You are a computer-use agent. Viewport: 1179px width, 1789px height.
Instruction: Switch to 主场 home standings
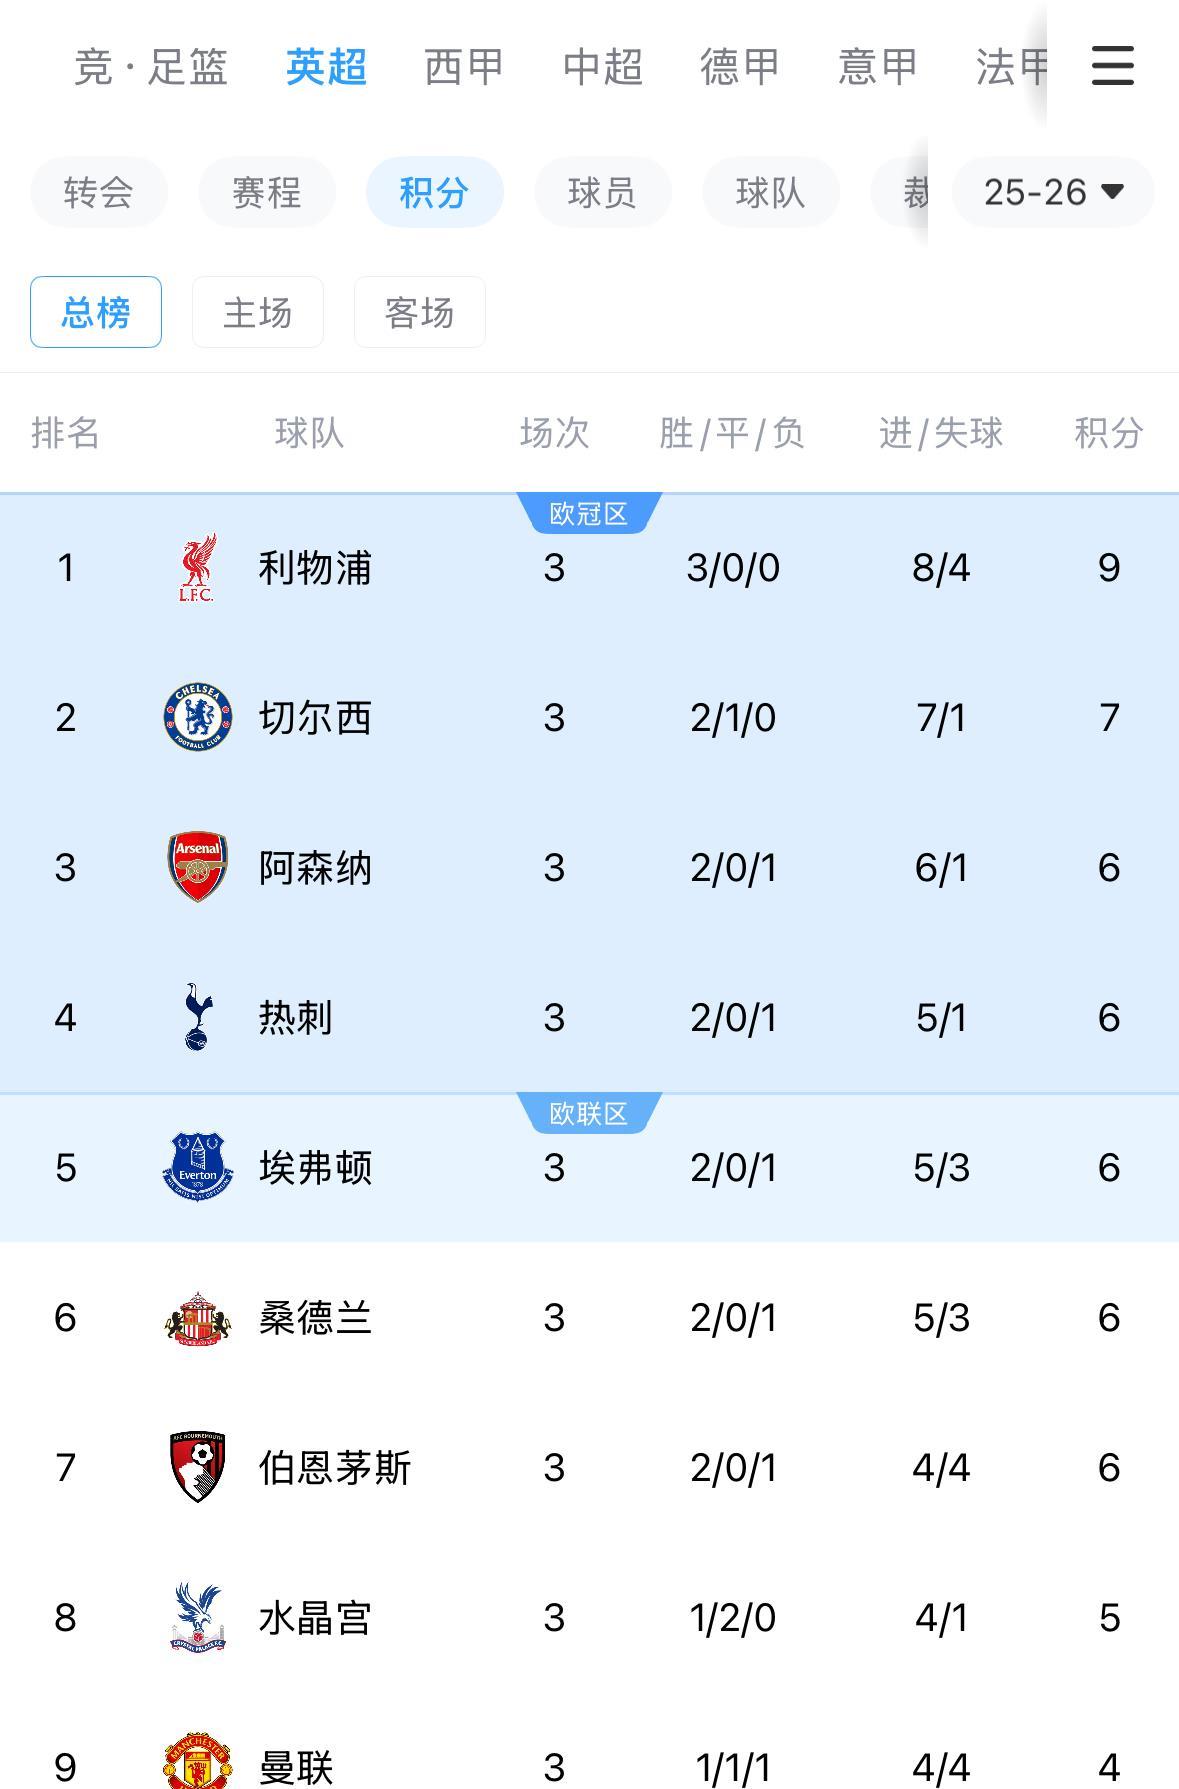pos(257,312)
